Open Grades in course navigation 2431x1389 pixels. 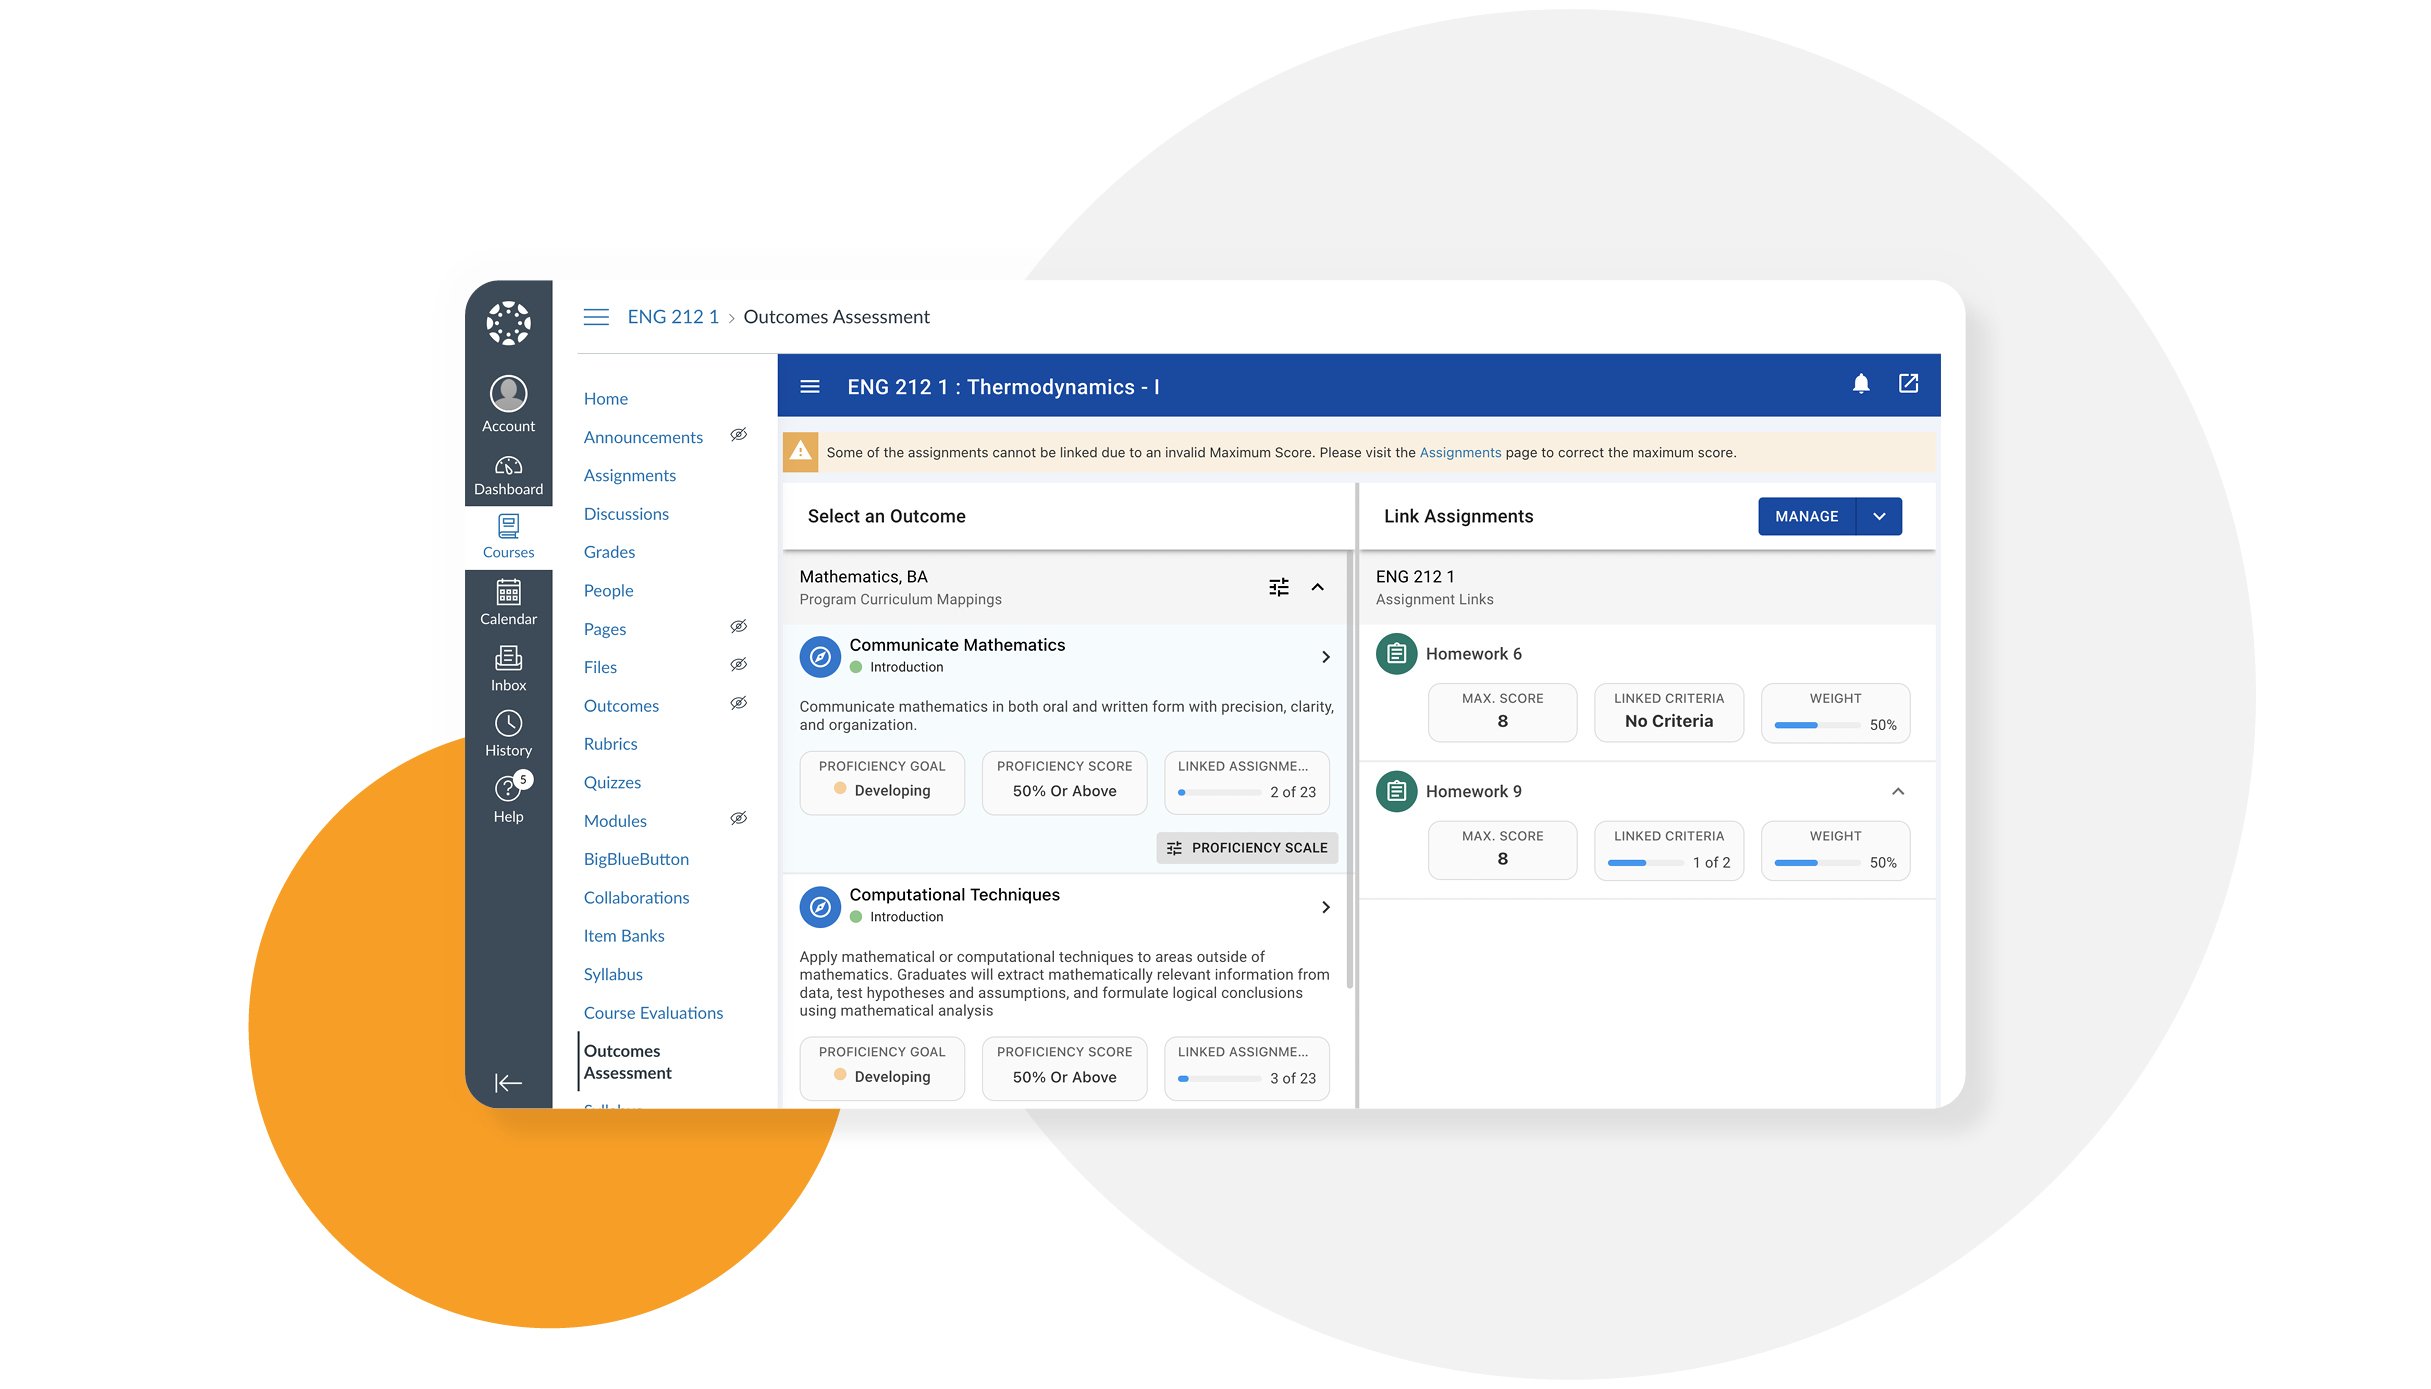(x=609, y=552)
